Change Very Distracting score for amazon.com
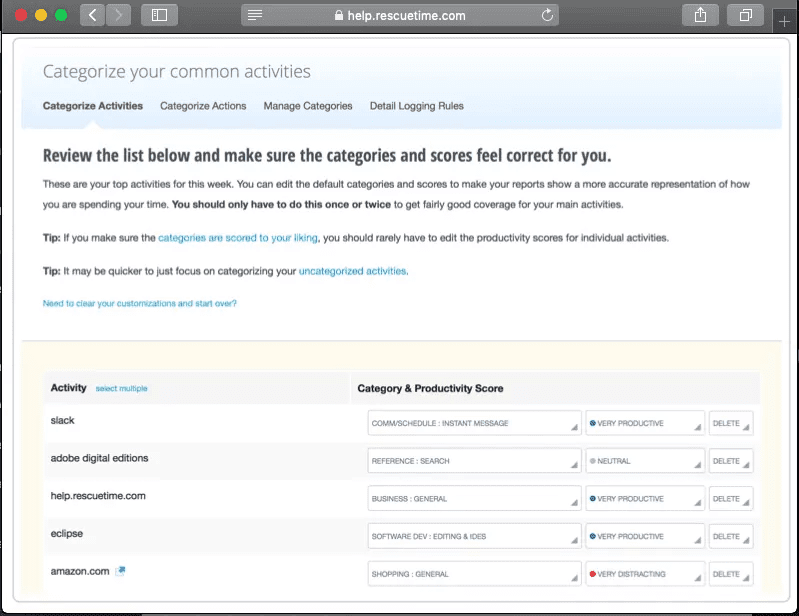 tap(645, 574)
